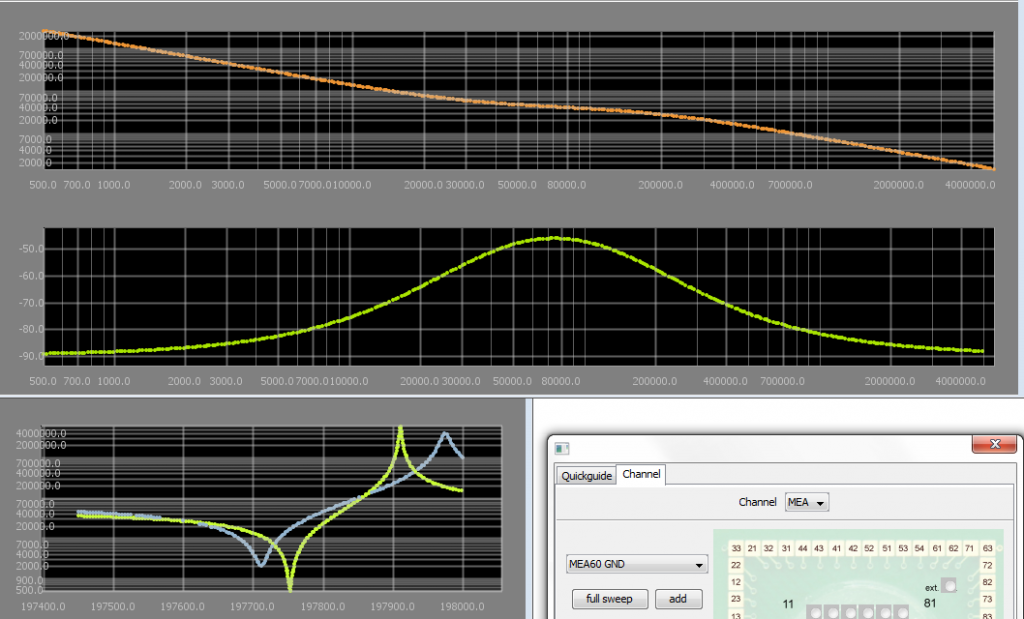Select electrode pad 63
This screenshot has width=1024, height=619.
988,549
